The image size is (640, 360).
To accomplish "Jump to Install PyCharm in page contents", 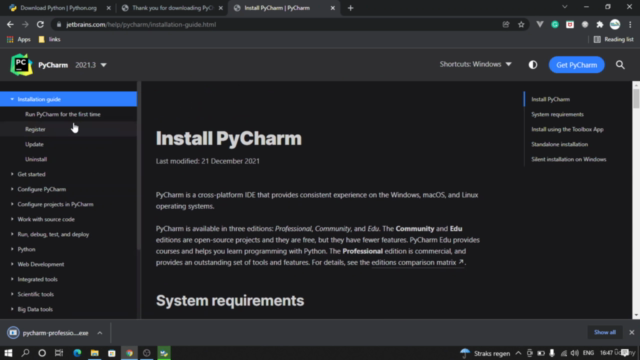I will coord(550,99).
